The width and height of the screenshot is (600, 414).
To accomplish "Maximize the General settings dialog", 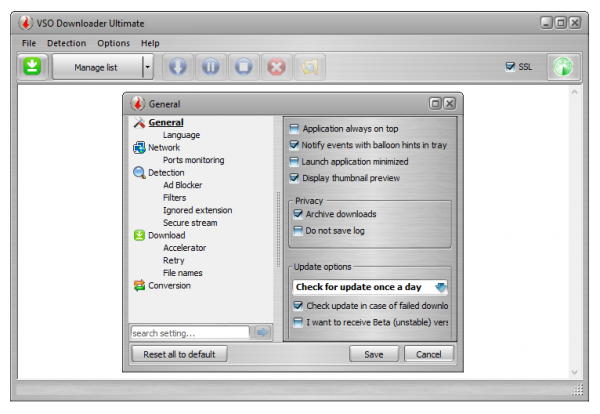I will [435, 103].
